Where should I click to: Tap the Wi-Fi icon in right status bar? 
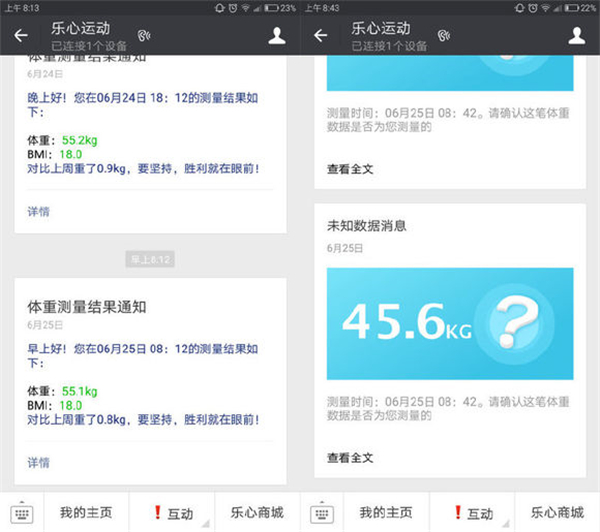click(546, 8)
